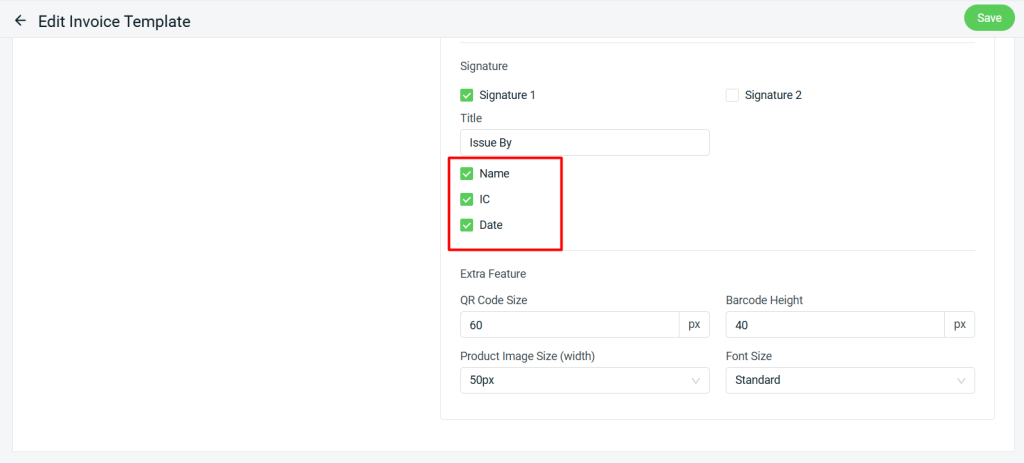Click the Signature section label

click(484, 66)
